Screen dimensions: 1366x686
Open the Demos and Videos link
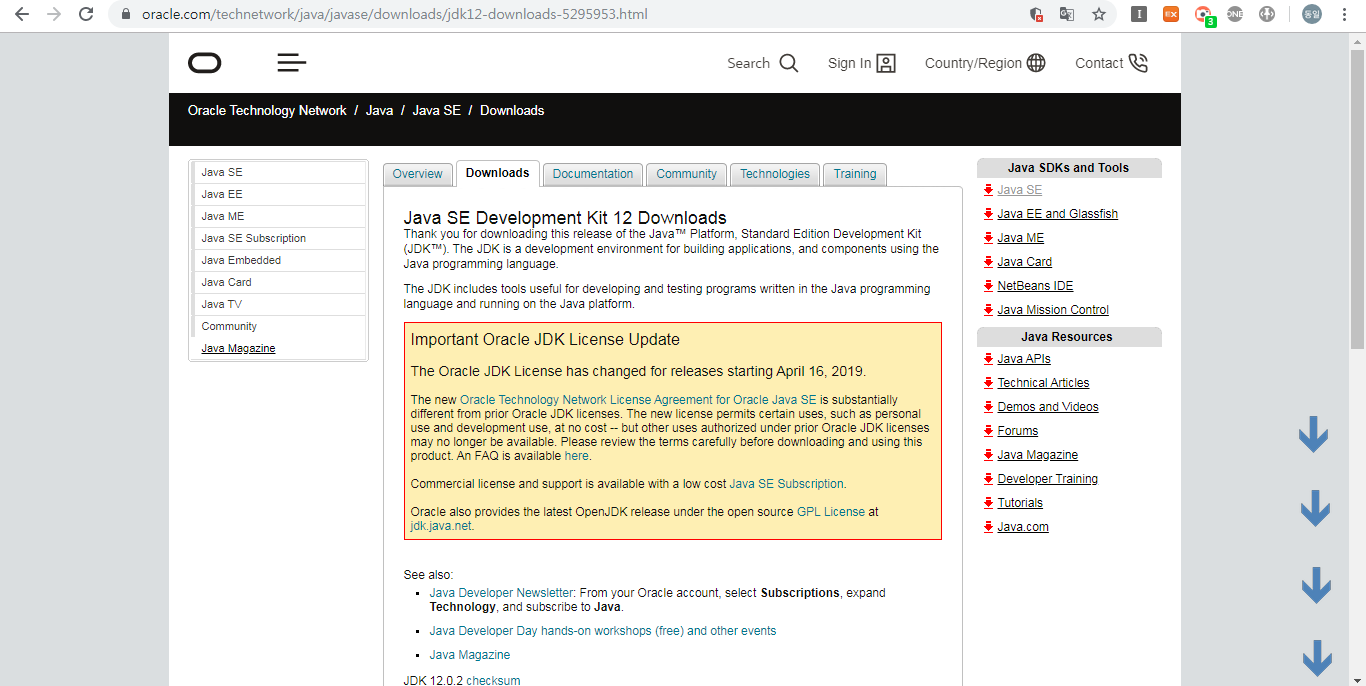coord(1047,407)
